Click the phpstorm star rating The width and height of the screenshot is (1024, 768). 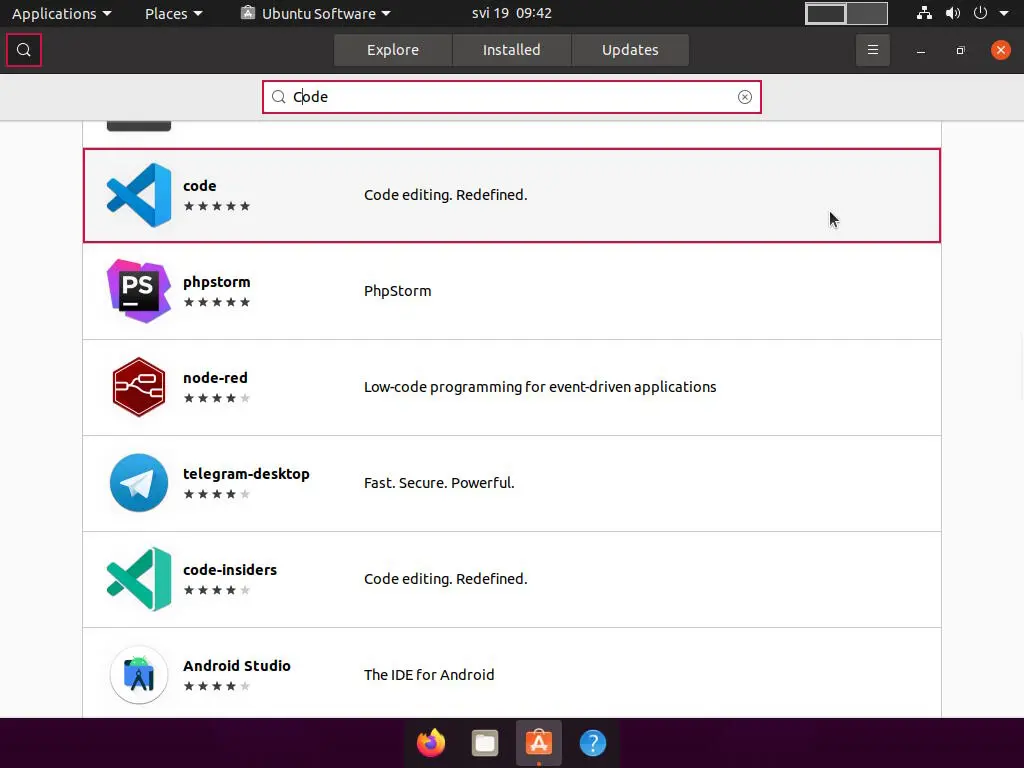[217, 302]
